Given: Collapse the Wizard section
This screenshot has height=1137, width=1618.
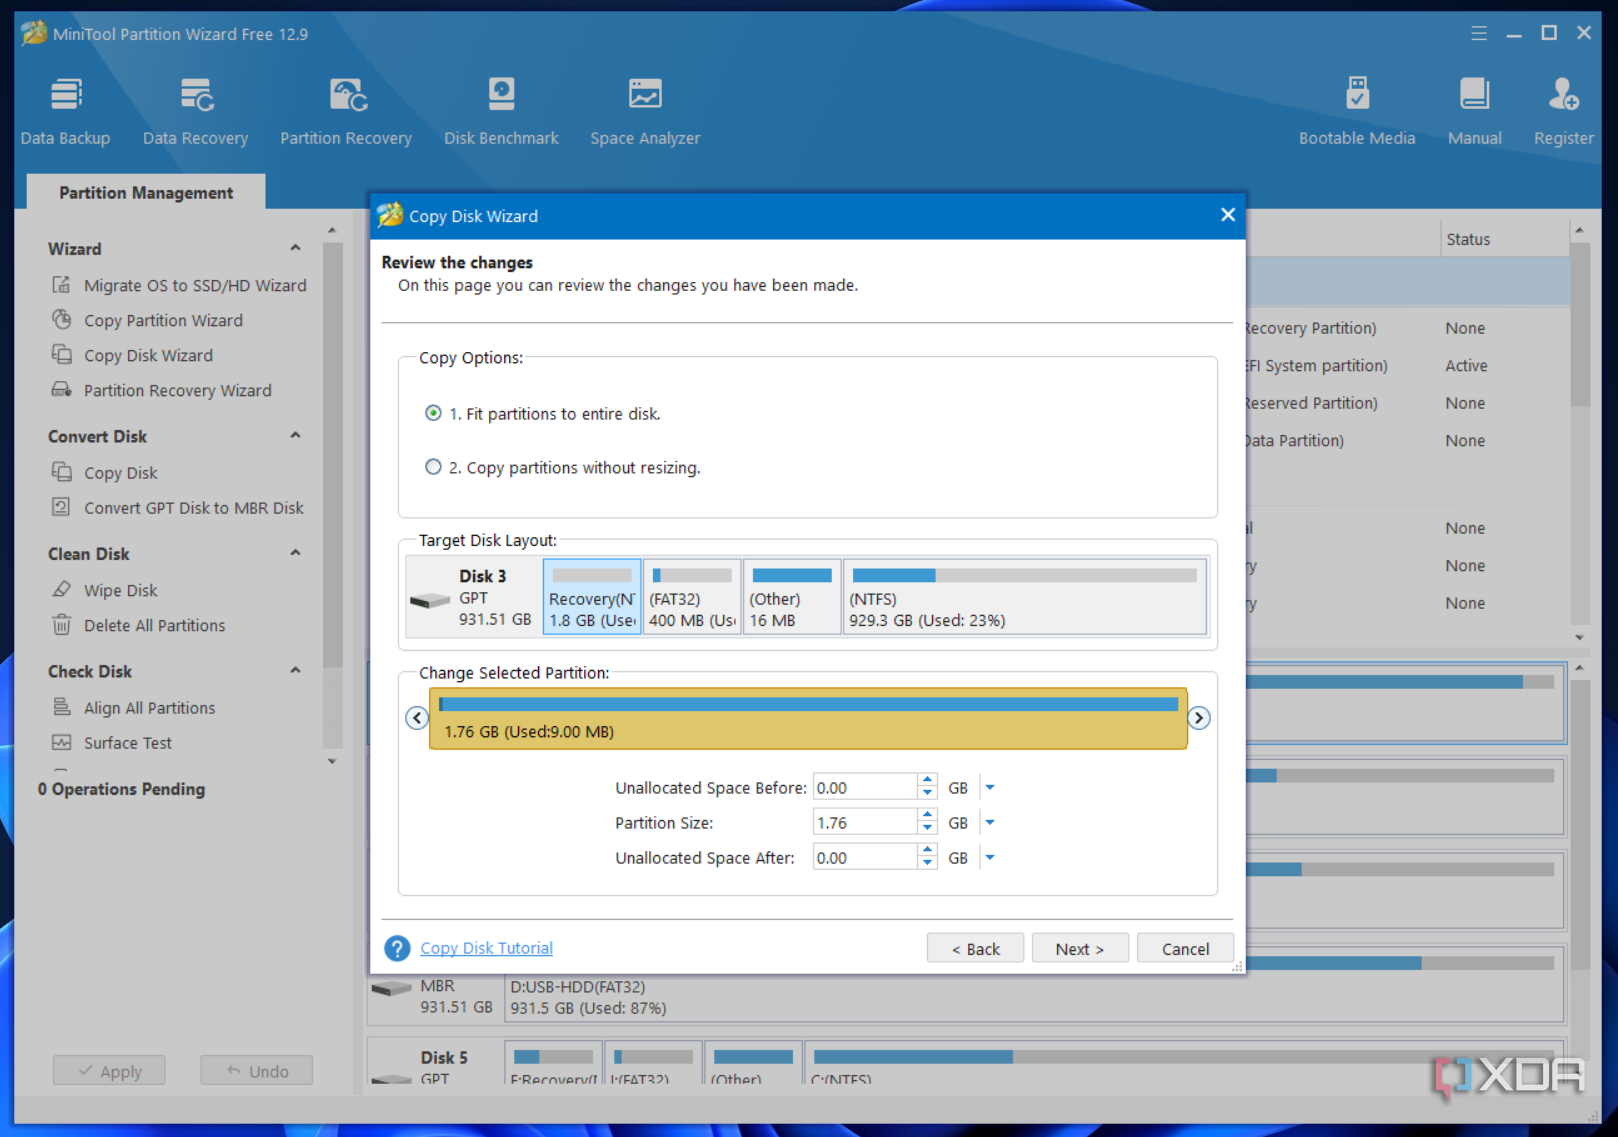Looking at the screenshot, I should (295, 248).
